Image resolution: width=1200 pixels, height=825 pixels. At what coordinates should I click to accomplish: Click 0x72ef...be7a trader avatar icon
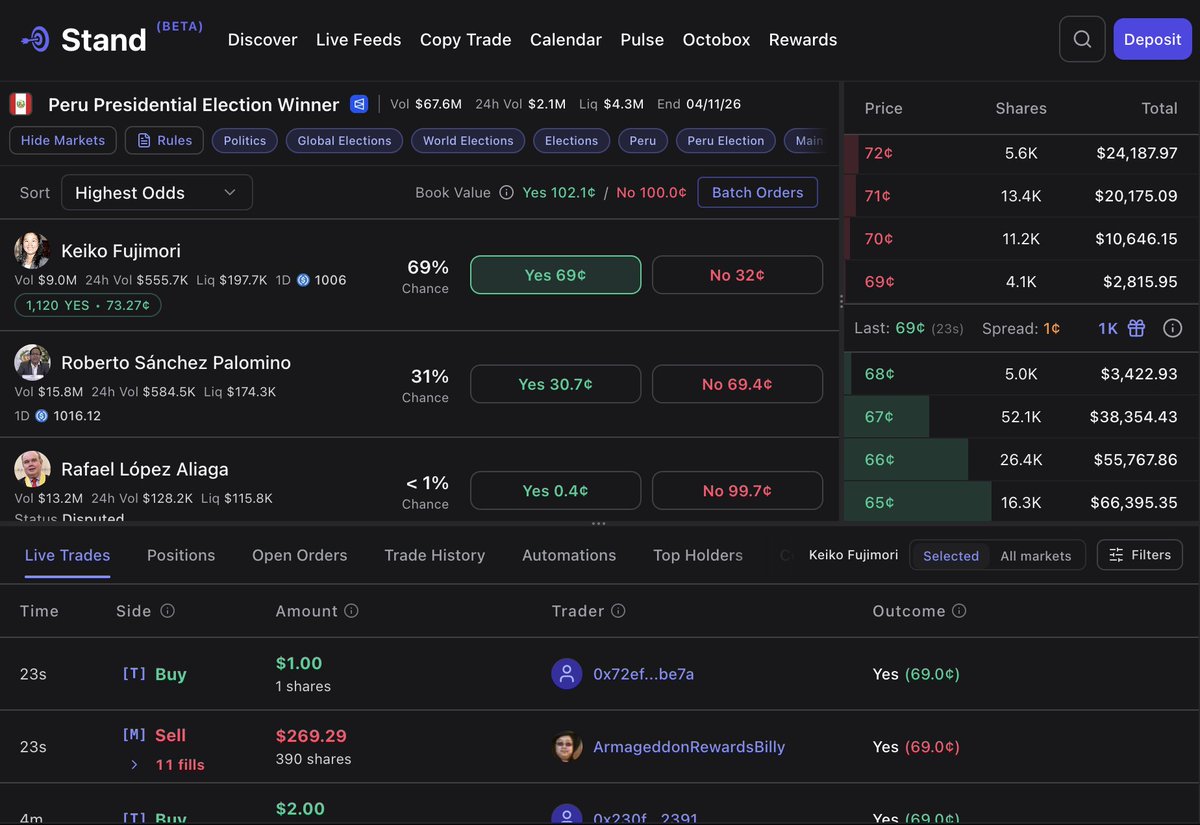tap(567, 674)
